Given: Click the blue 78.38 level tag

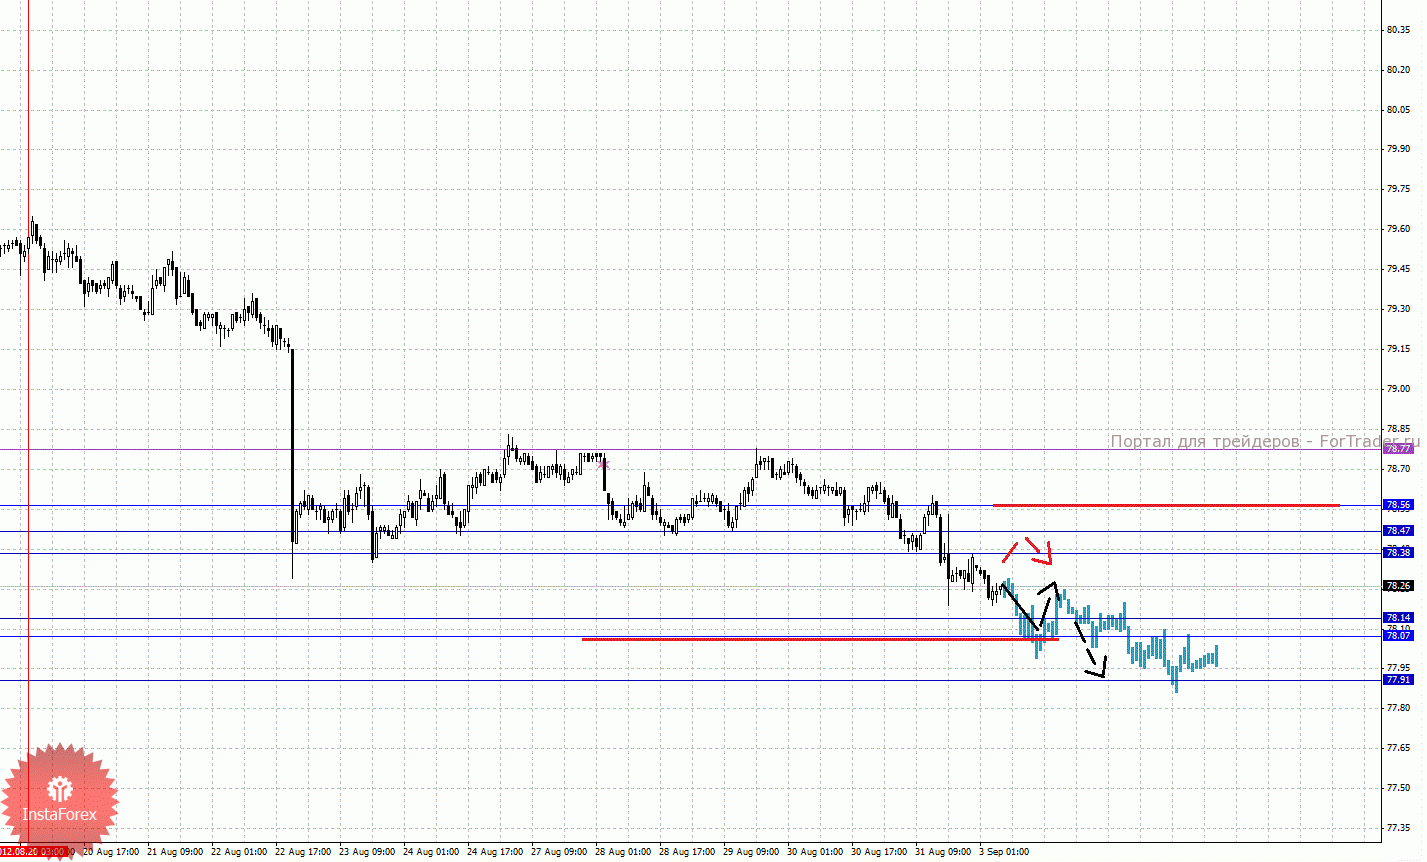Looking at the screenshot, I should click(x=1398, y=553).
